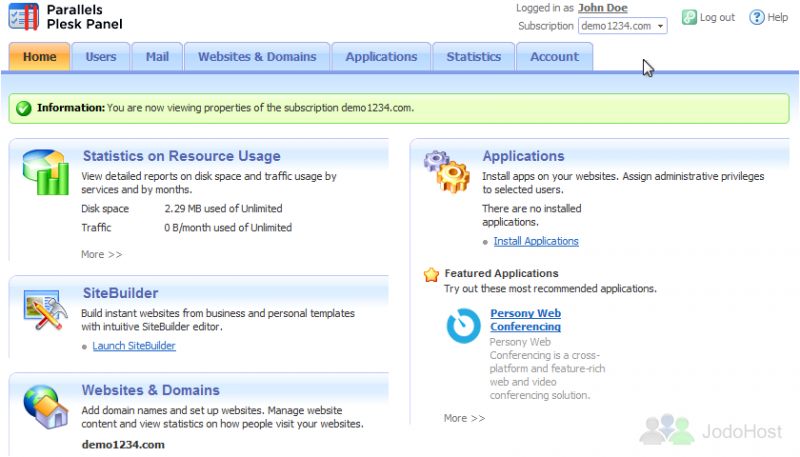The width and height of the screenshot is (800, 457).
Task: Click the 'There are no installed applications' text
Action: (532, 215)
